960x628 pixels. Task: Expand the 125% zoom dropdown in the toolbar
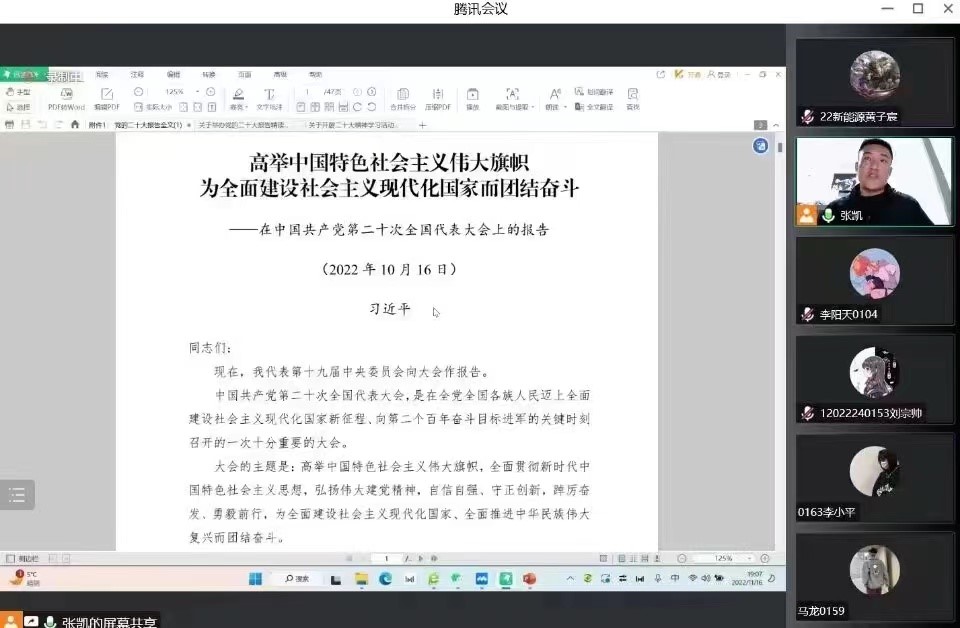(197, 92)
